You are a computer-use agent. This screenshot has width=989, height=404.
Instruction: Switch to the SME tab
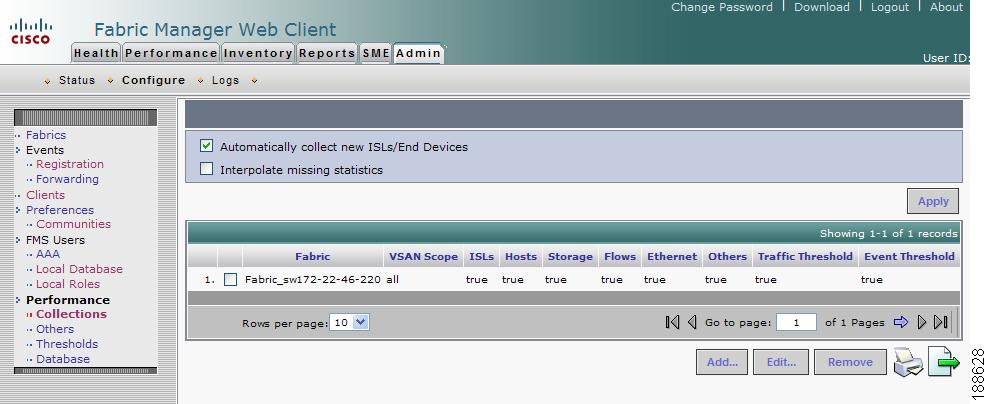376,54
